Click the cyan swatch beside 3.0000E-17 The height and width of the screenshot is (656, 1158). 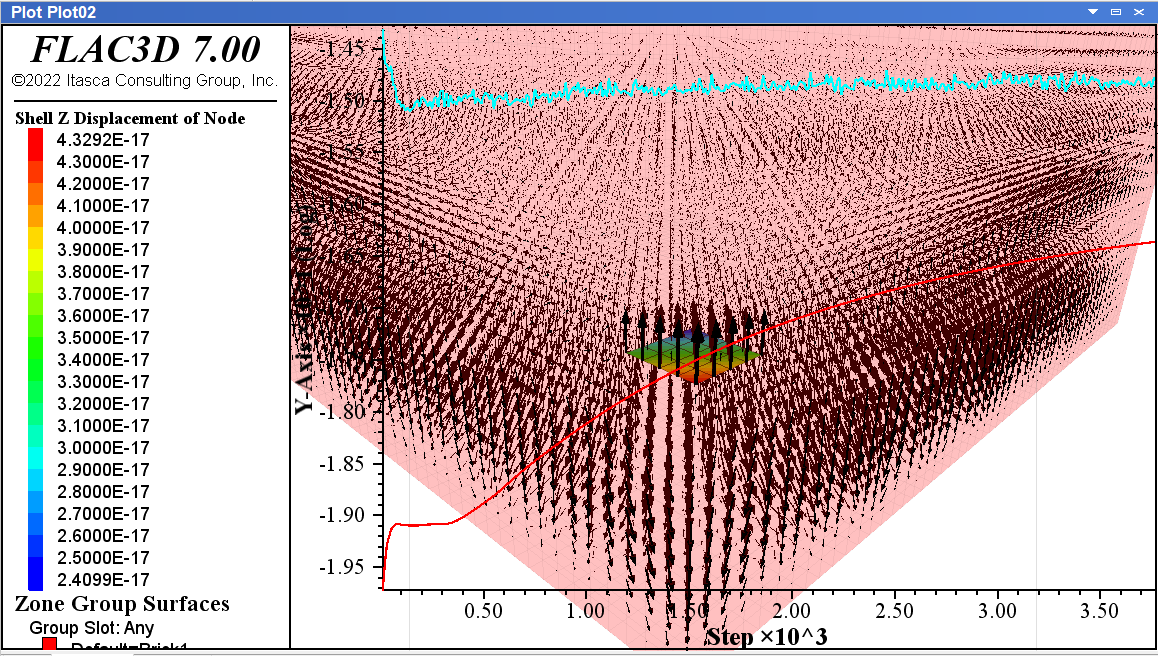pos(37,448)
